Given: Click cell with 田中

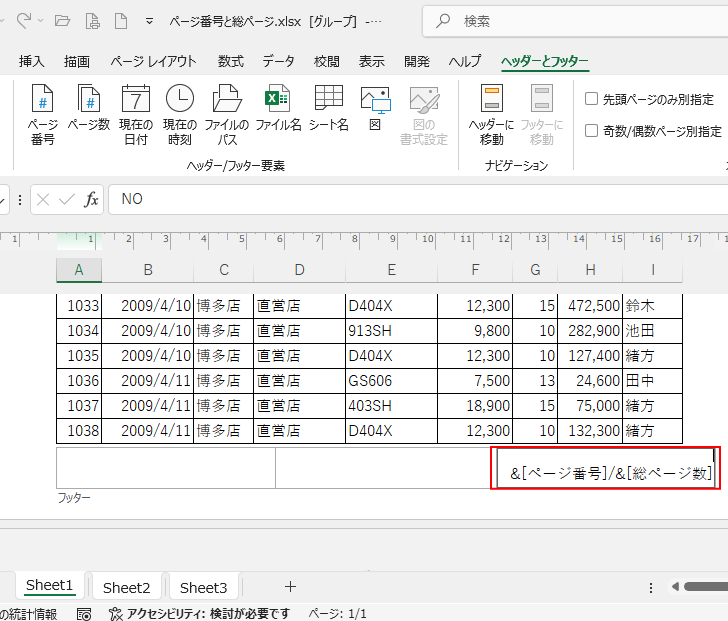Looking at the screenshot, I should tap(652, 381).
